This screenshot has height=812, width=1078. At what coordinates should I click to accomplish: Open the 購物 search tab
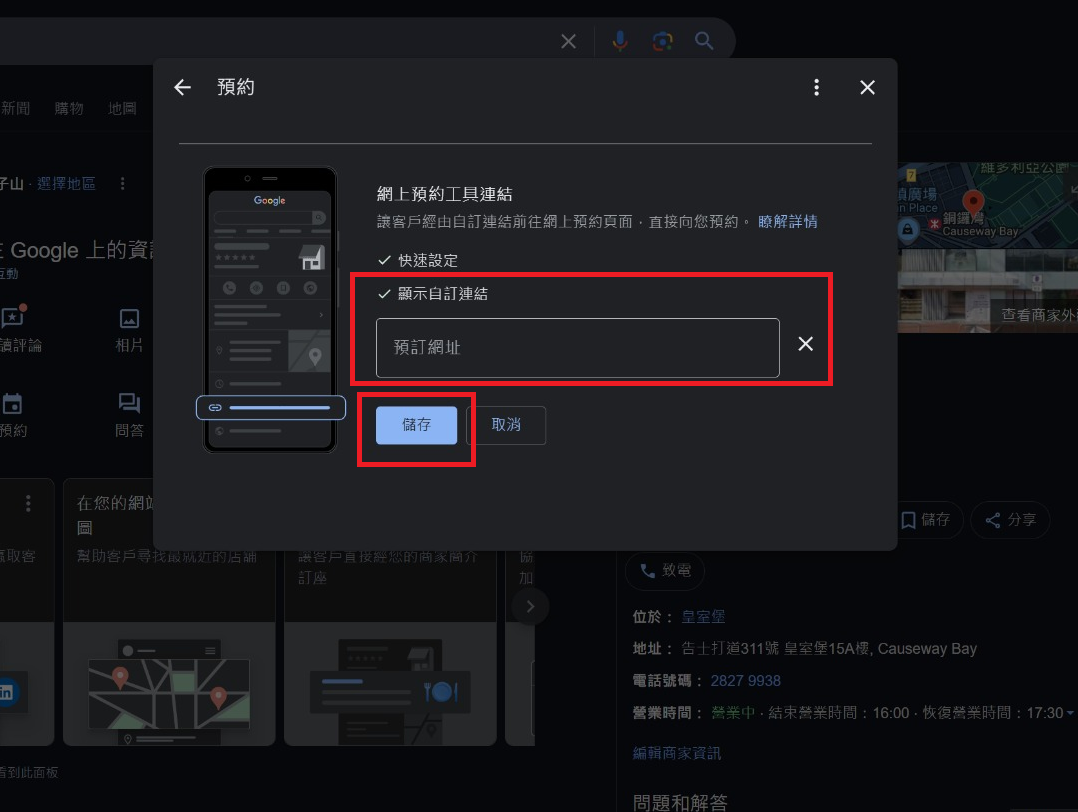tap(69, 108)
